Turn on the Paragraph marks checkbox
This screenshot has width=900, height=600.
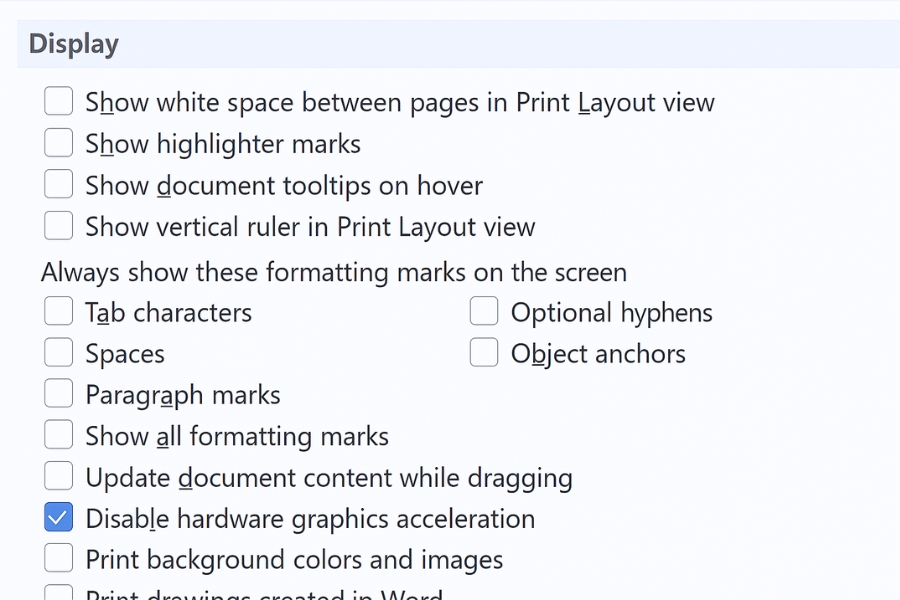point(59,395)
